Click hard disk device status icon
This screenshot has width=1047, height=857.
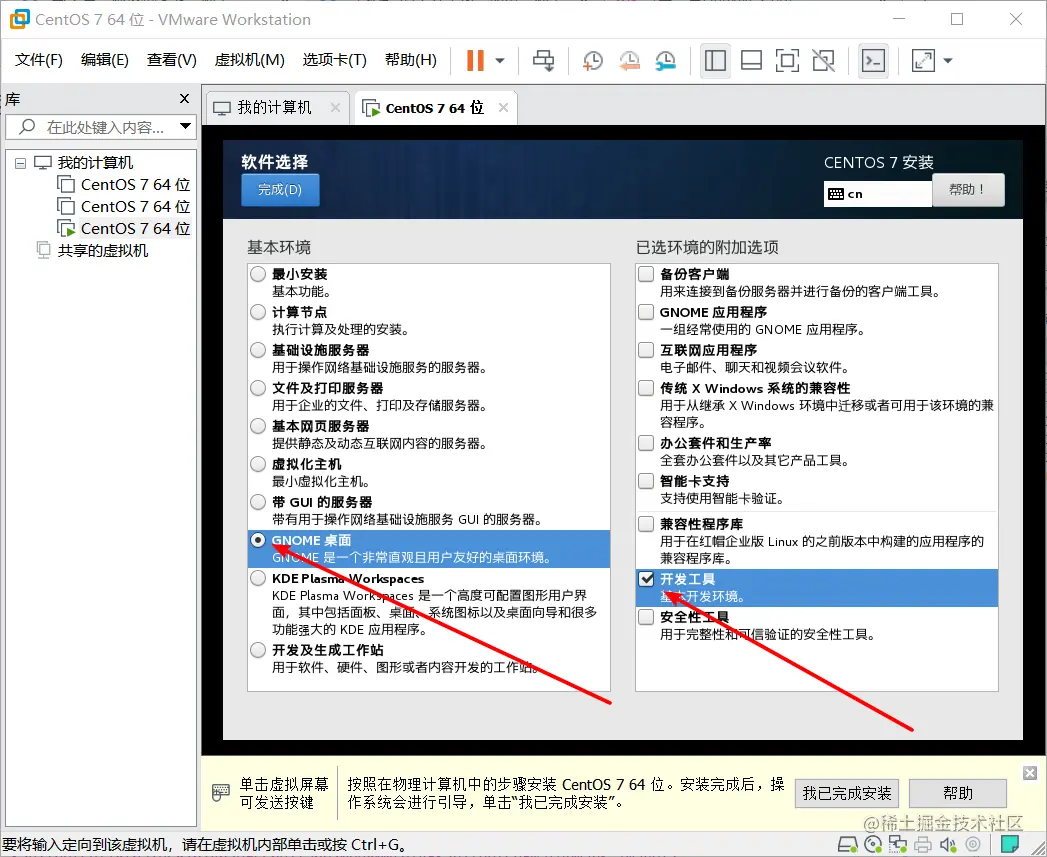point(847,844)
